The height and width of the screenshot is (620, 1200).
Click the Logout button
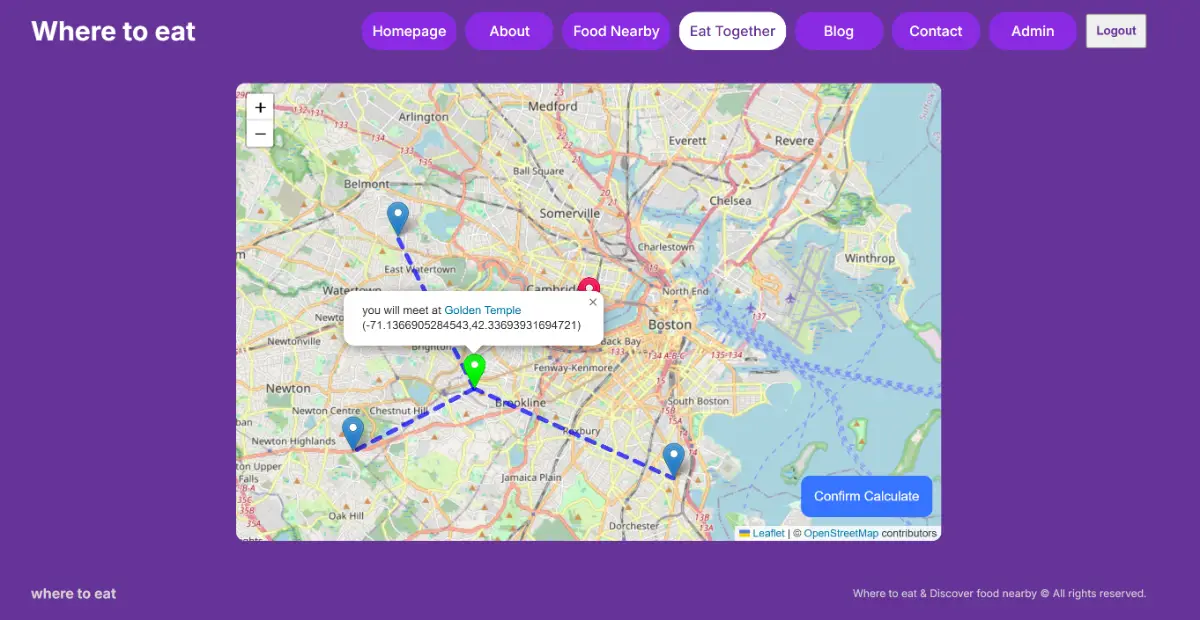[x=1116, y=31]
